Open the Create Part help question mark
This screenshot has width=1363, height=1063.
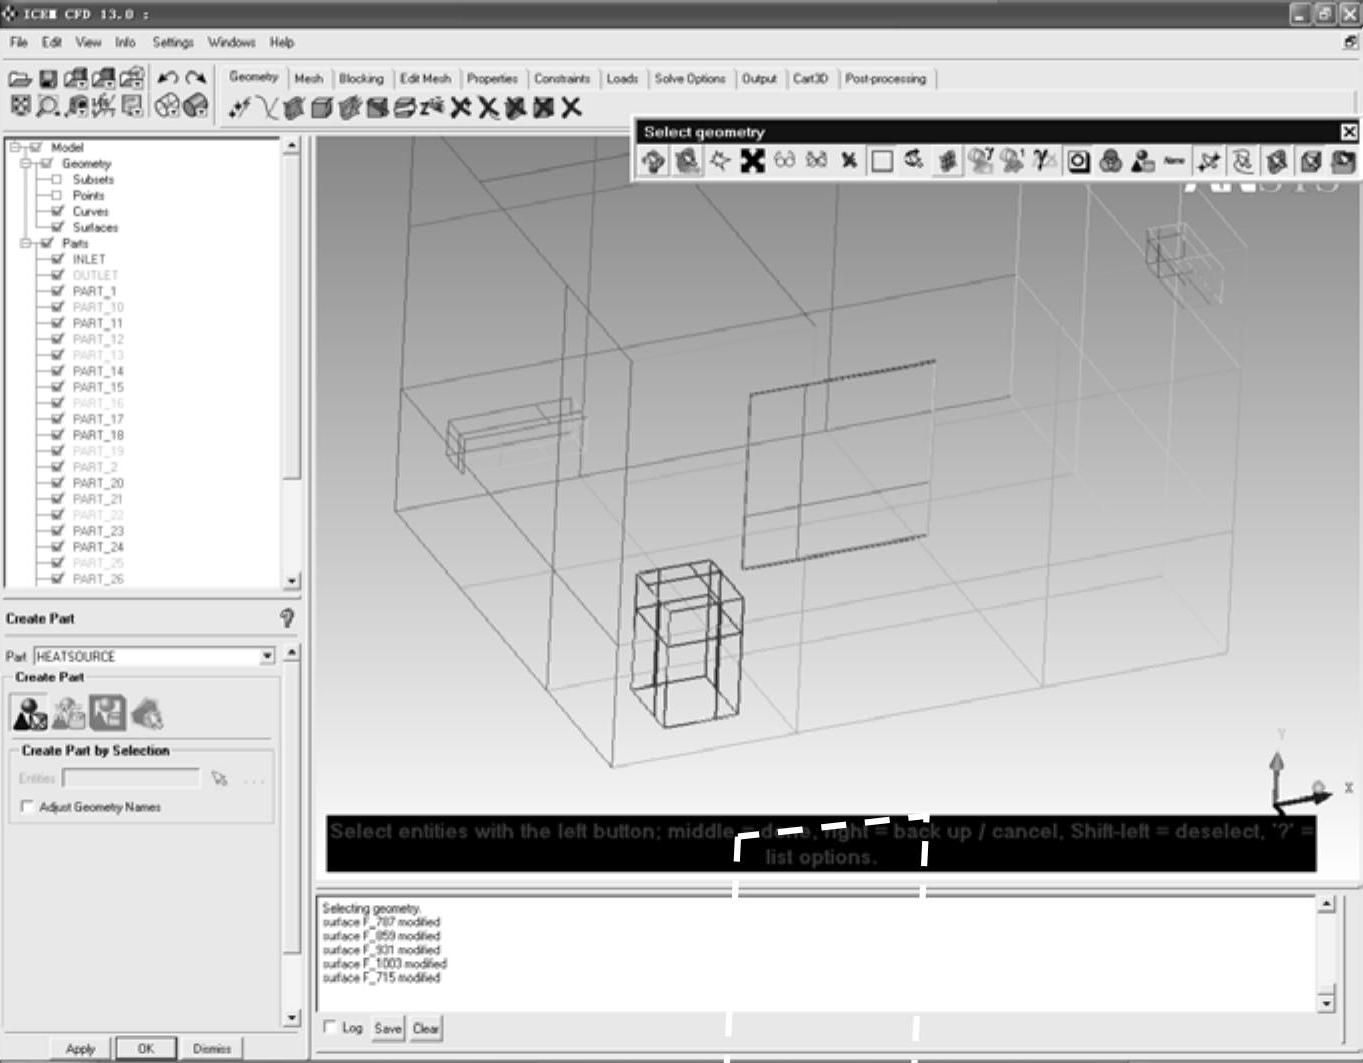pos(287,618)
